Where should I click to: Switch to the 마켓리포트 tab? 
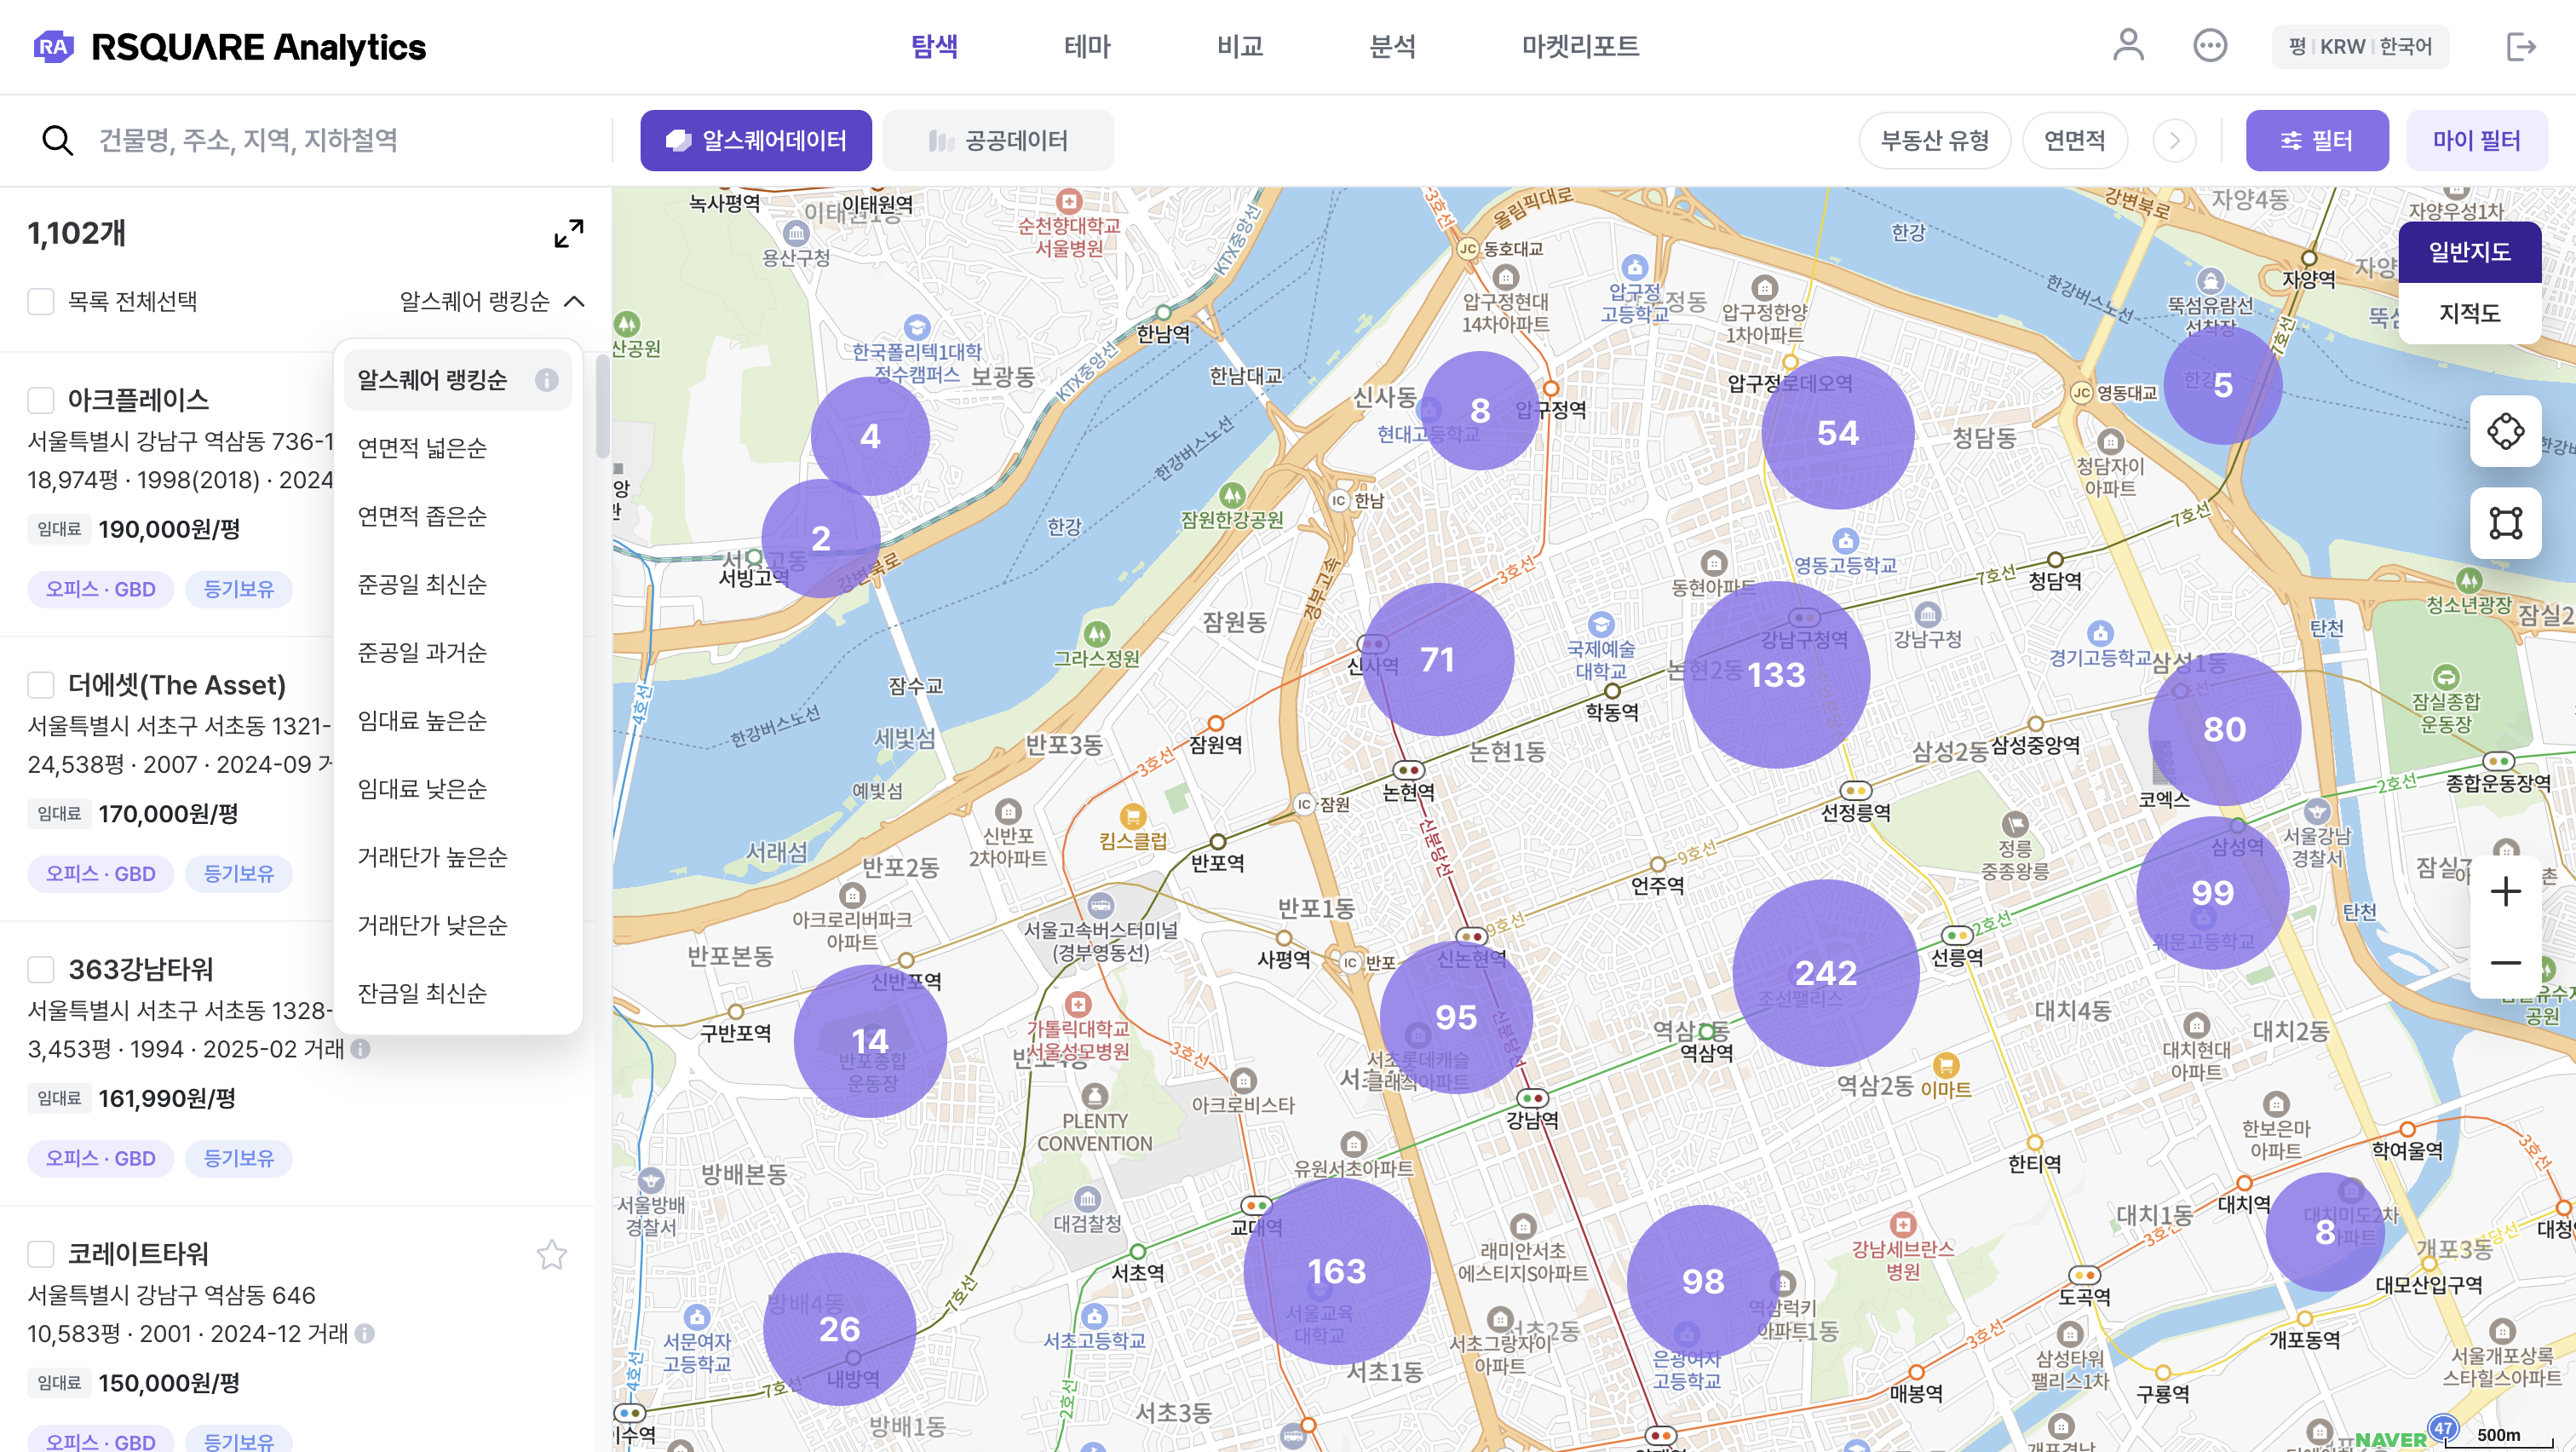(1579, 46)
